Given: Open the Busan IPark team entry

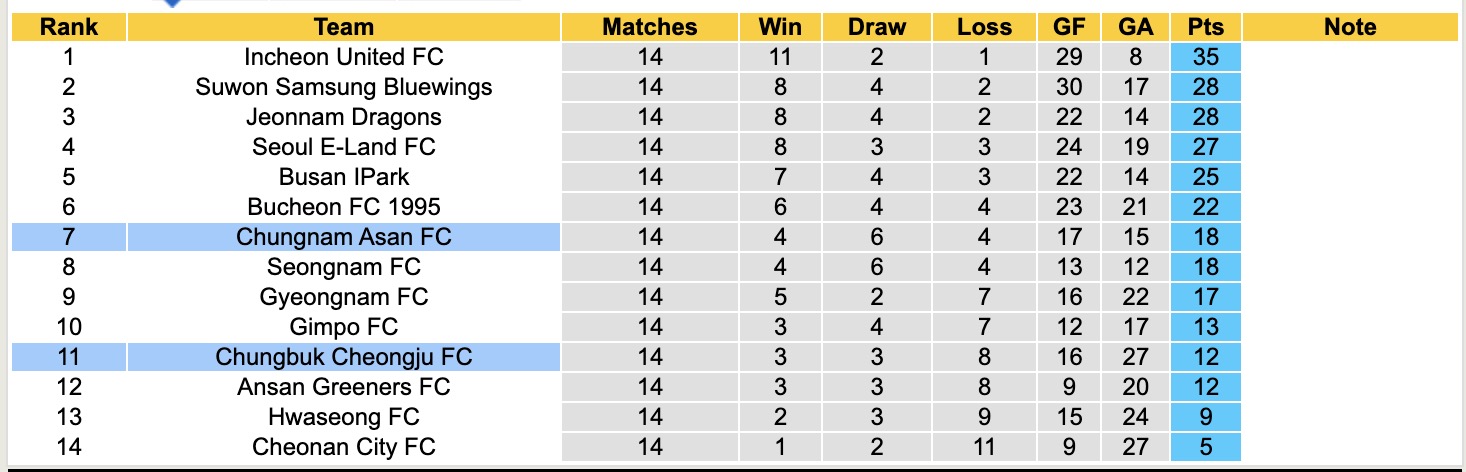Looking at the screenshot, I should coord(343,177).
